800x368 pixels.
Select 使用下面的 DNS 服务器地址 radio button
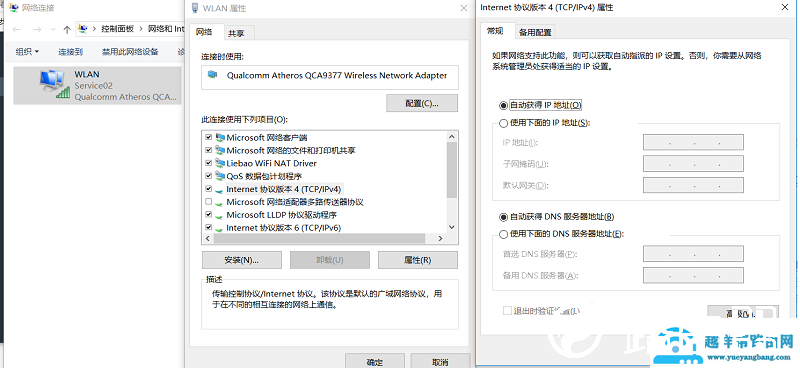pos(504,234)
